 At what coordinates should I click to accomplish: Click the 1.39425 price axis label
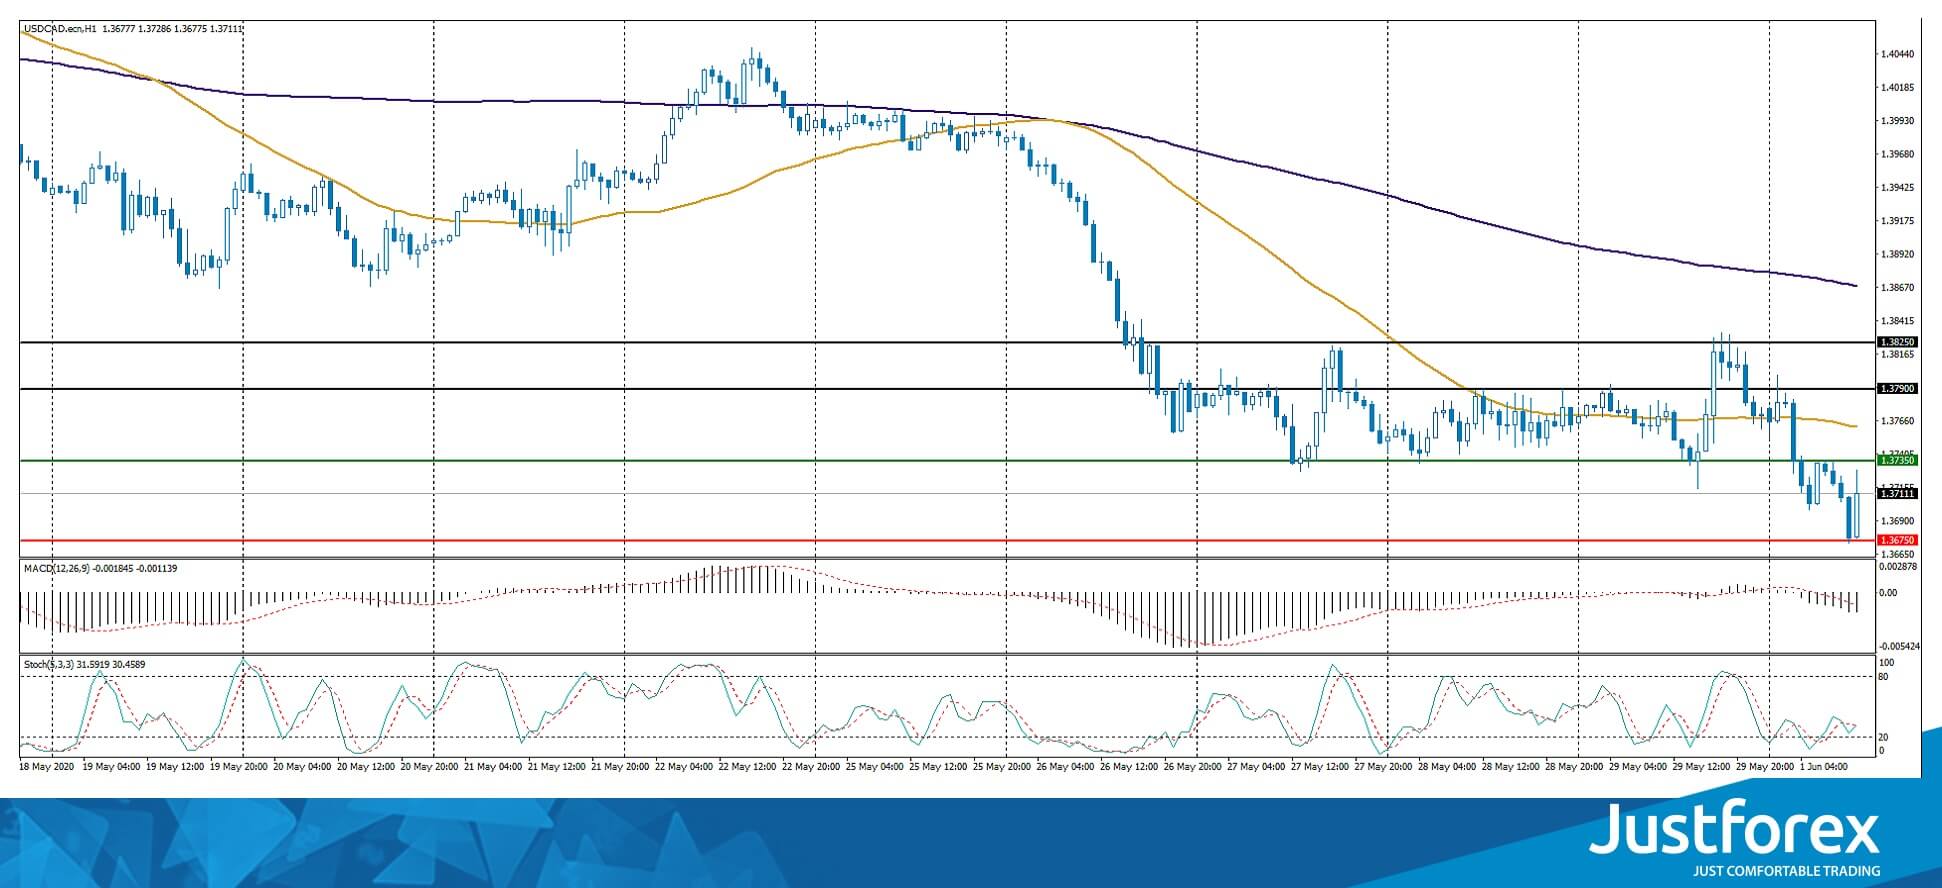point(1898,188)
